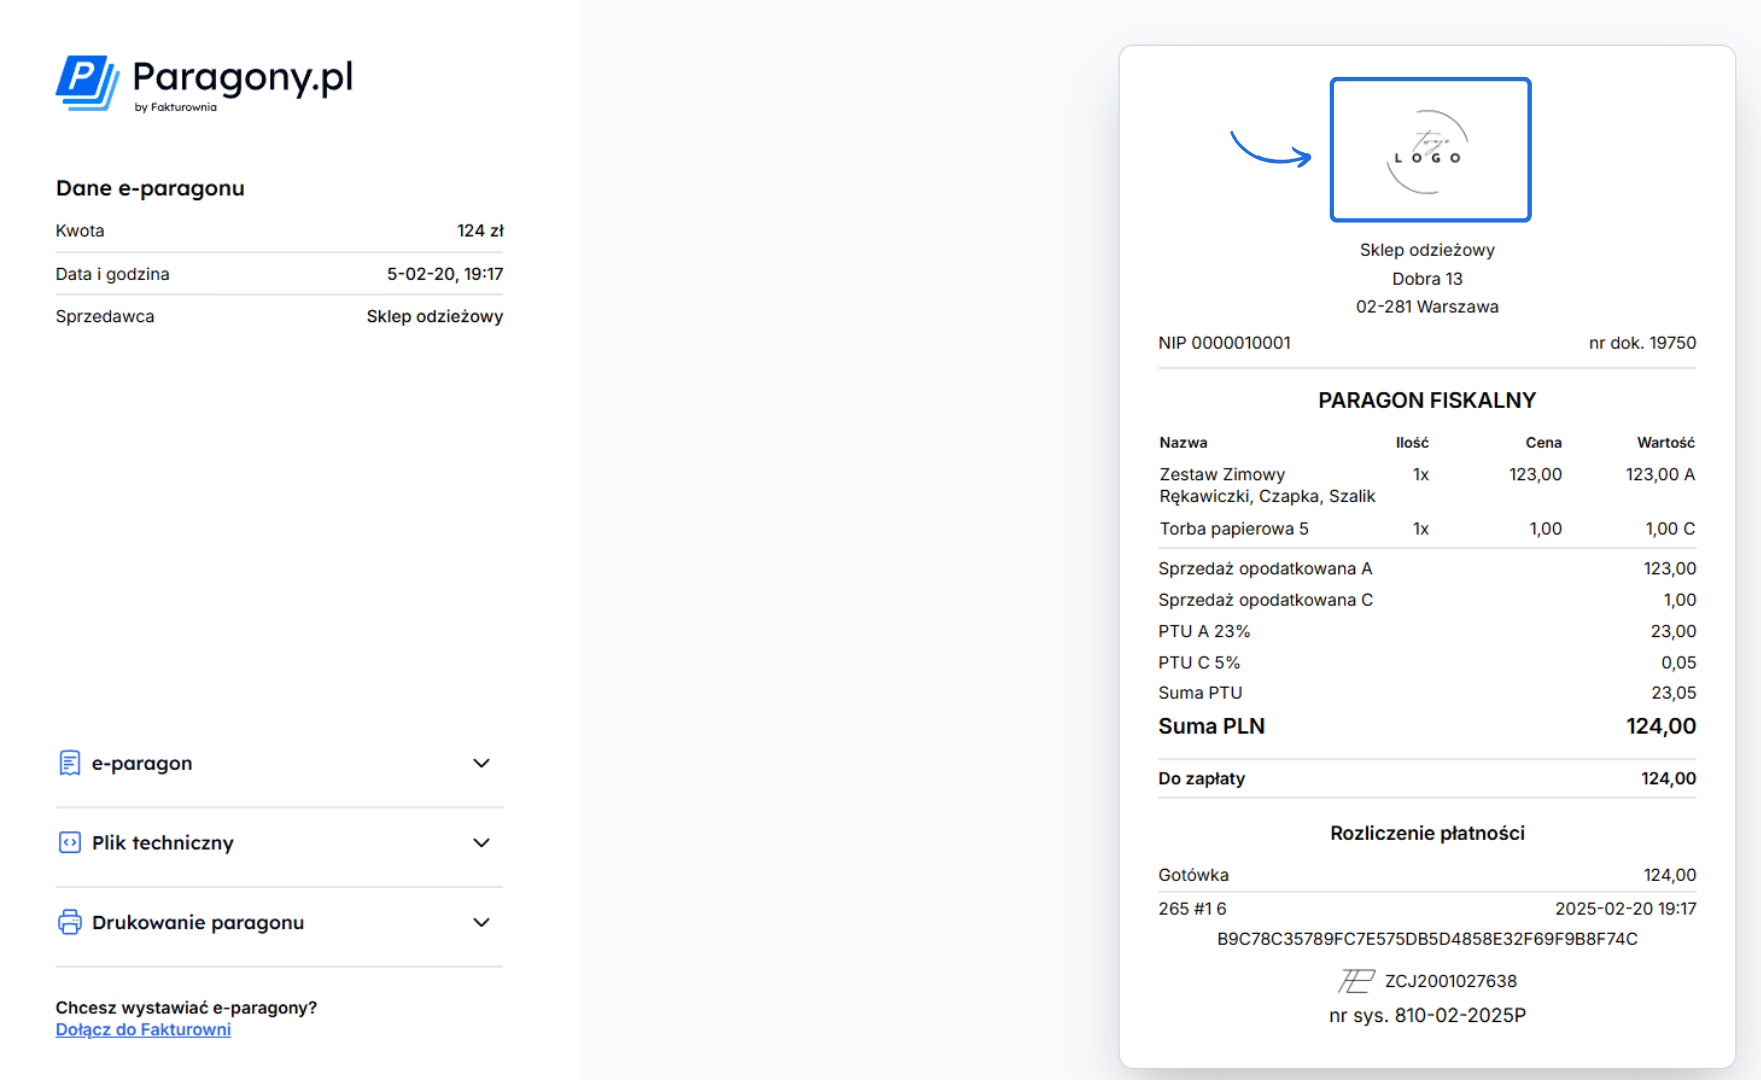Click the Paragony.pl brand name text
The width and height of the screenshot is (1761, 1080).
243,77
